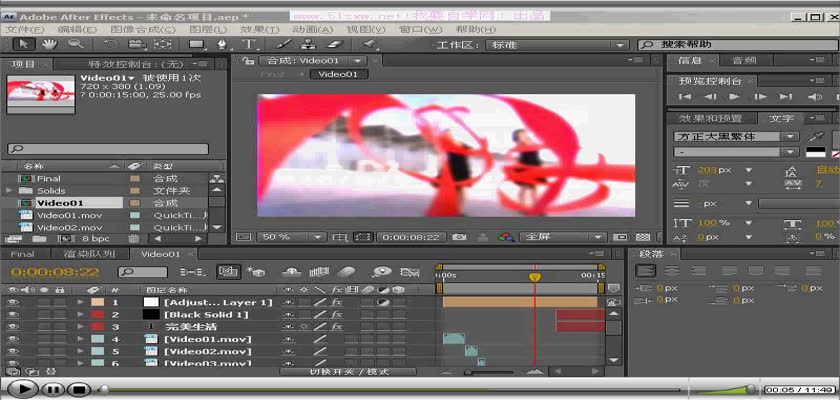840x400 pixels.
Task: Select the Pan Behind tool
Action: tap(162, 44)
